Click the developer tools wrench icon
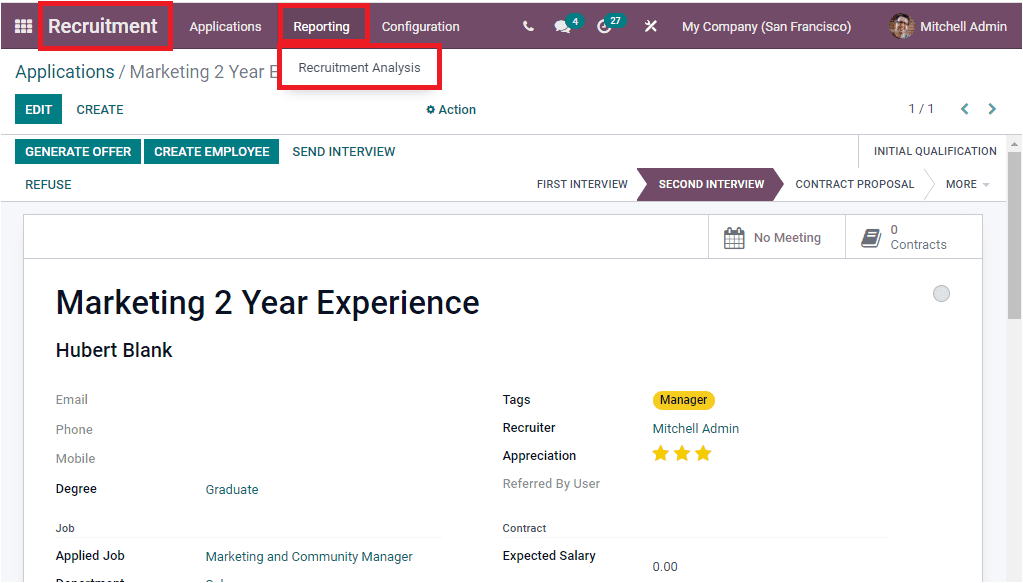 (650, 26)
